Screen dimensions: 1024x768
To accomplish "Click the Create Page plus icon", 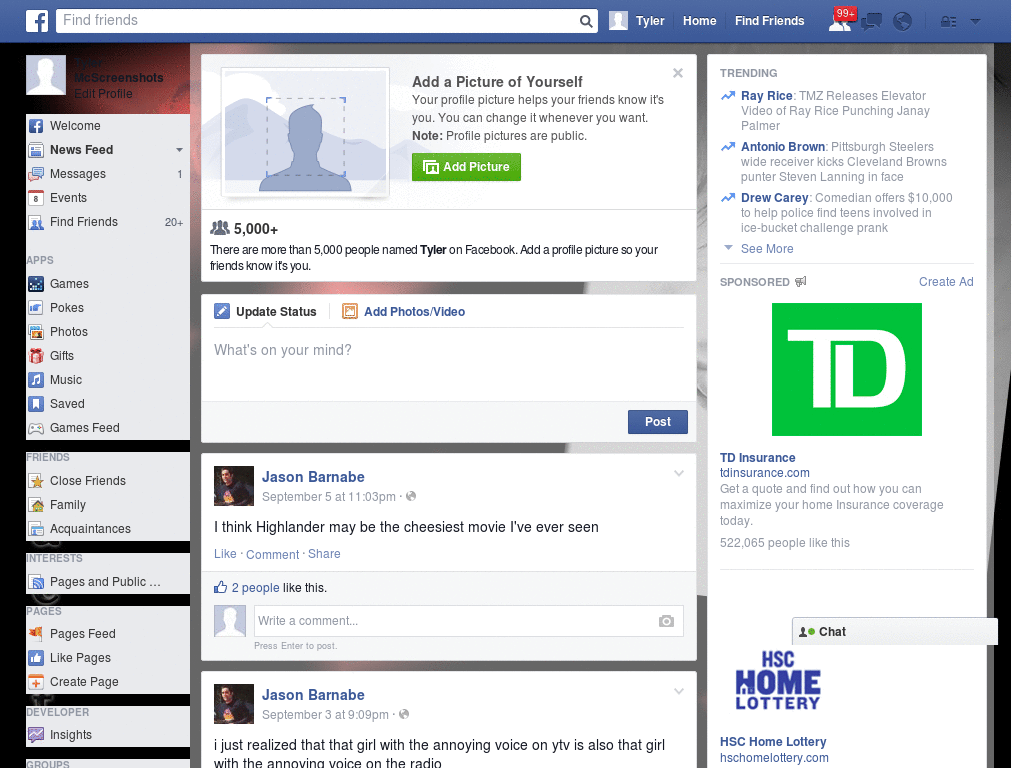I will pos(36,682).
